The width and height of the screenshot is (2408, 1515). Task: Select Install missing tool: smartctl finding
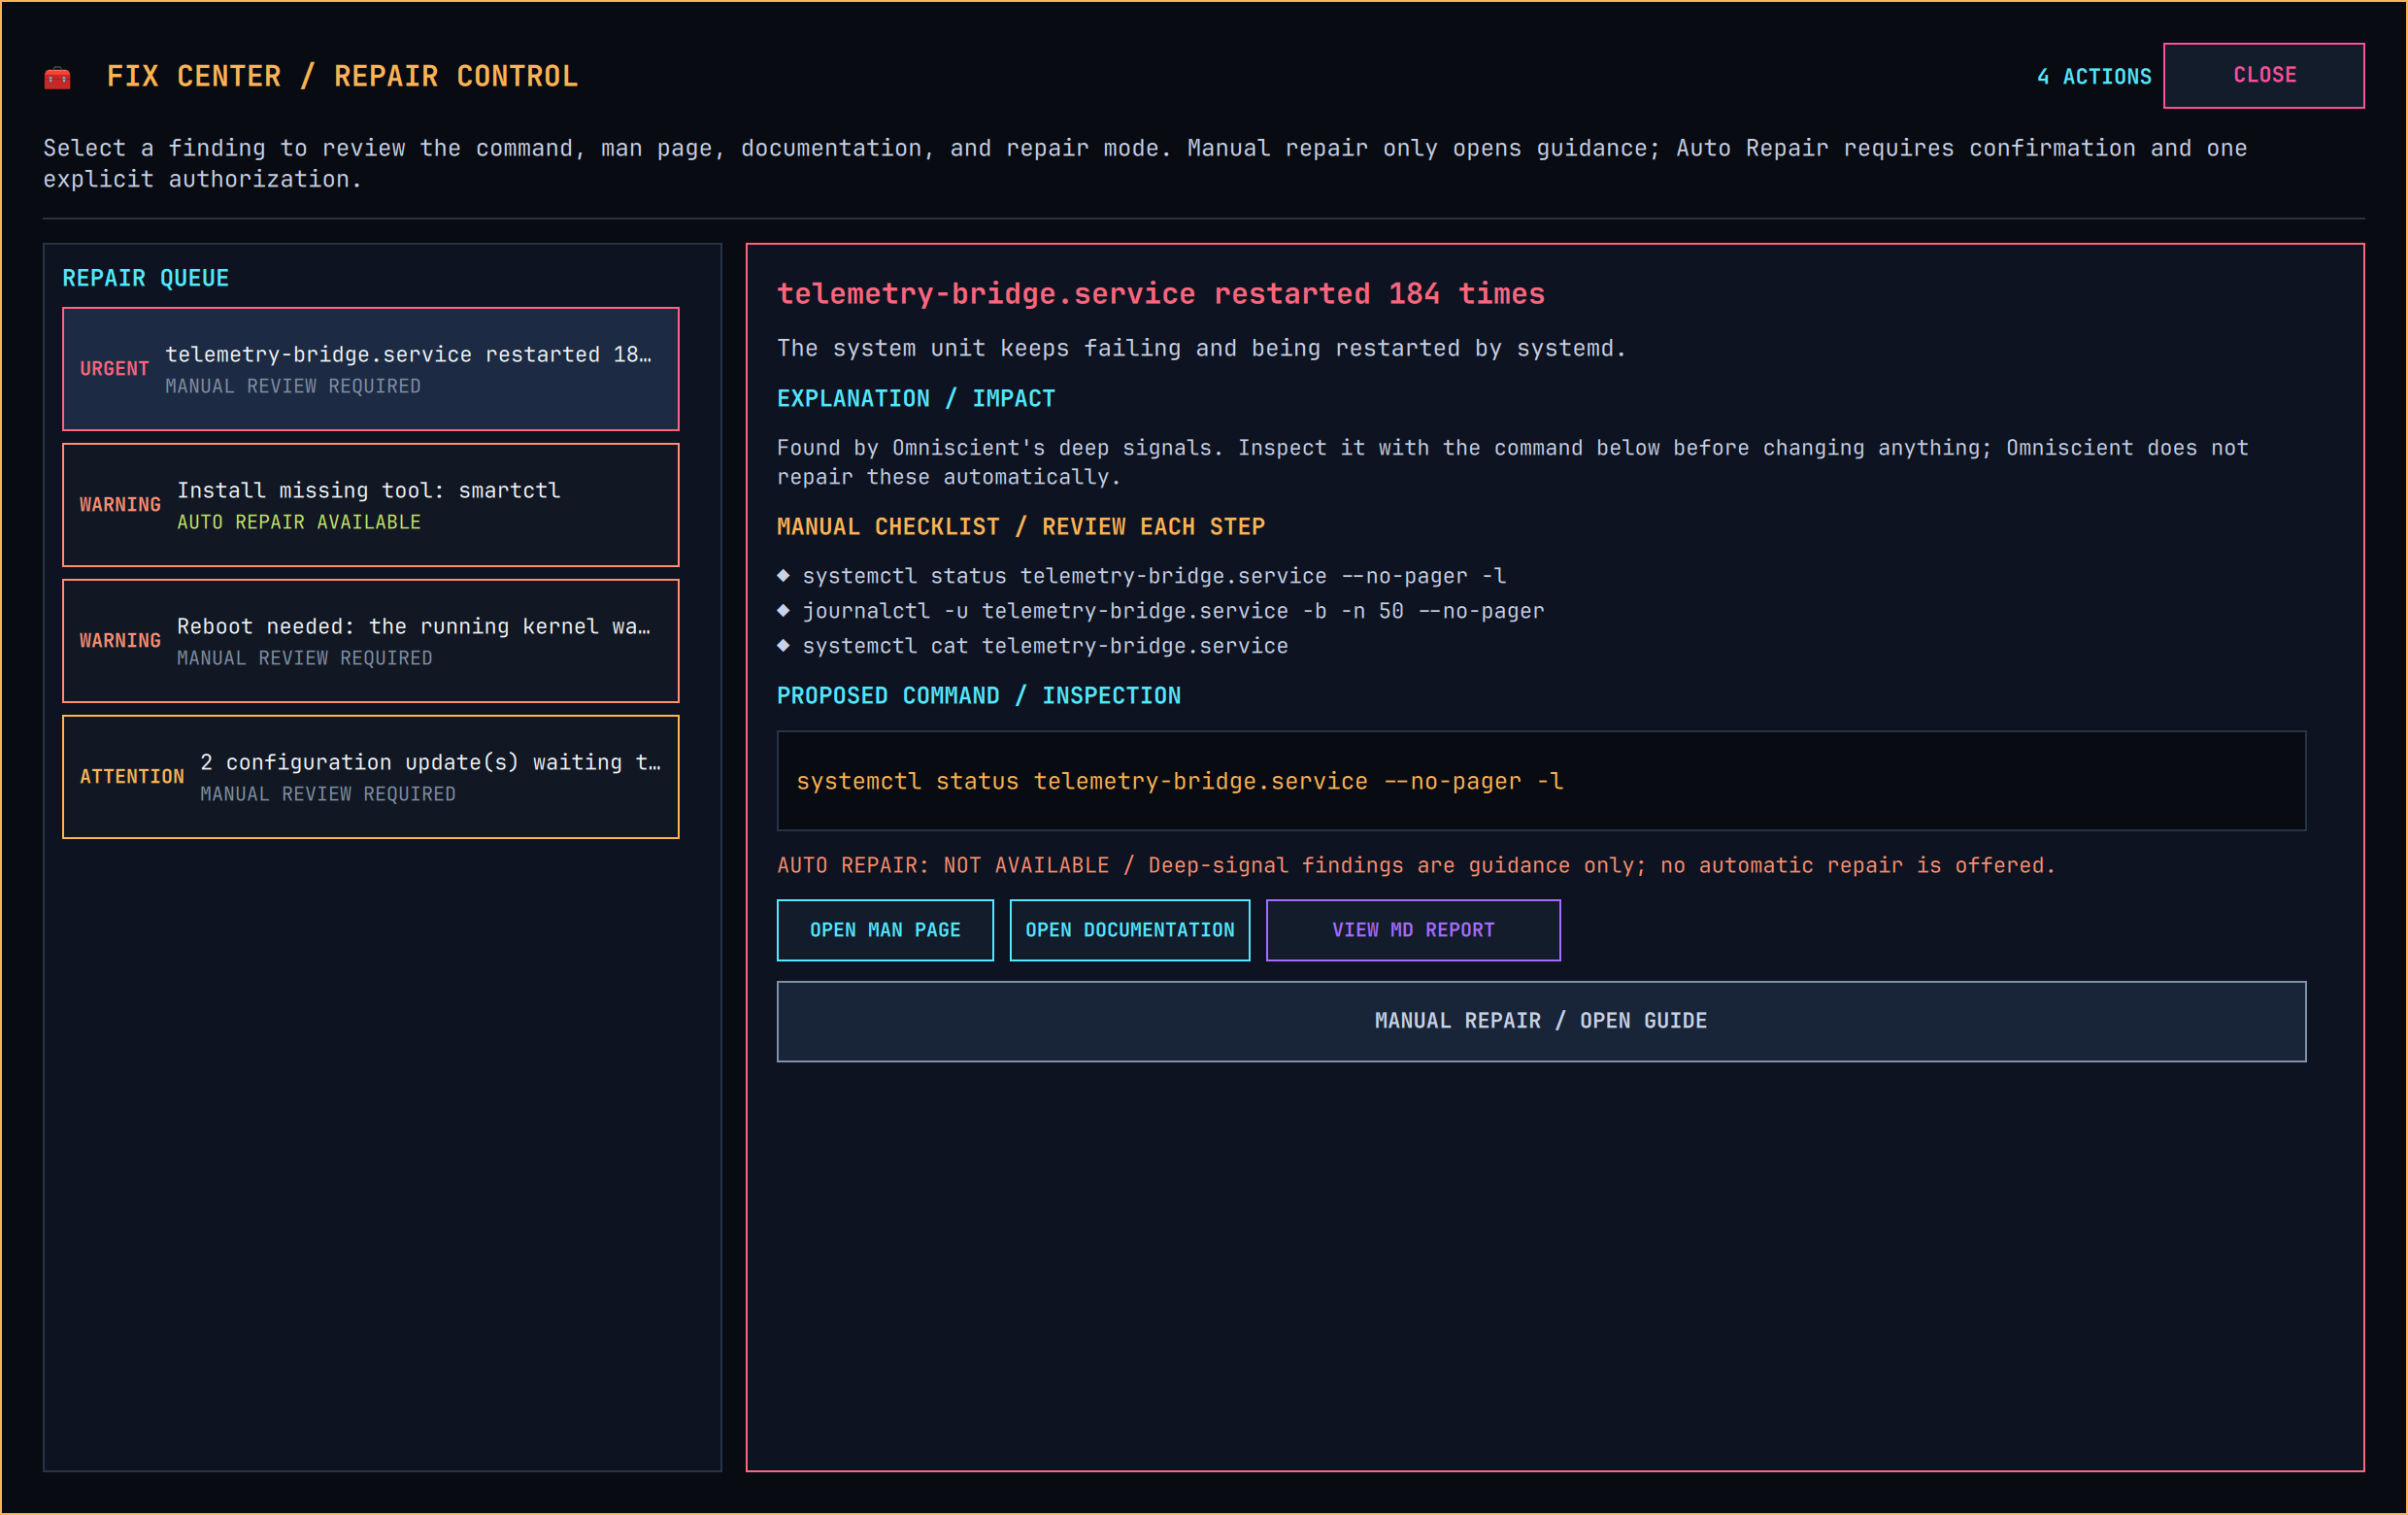click(370, 505)
